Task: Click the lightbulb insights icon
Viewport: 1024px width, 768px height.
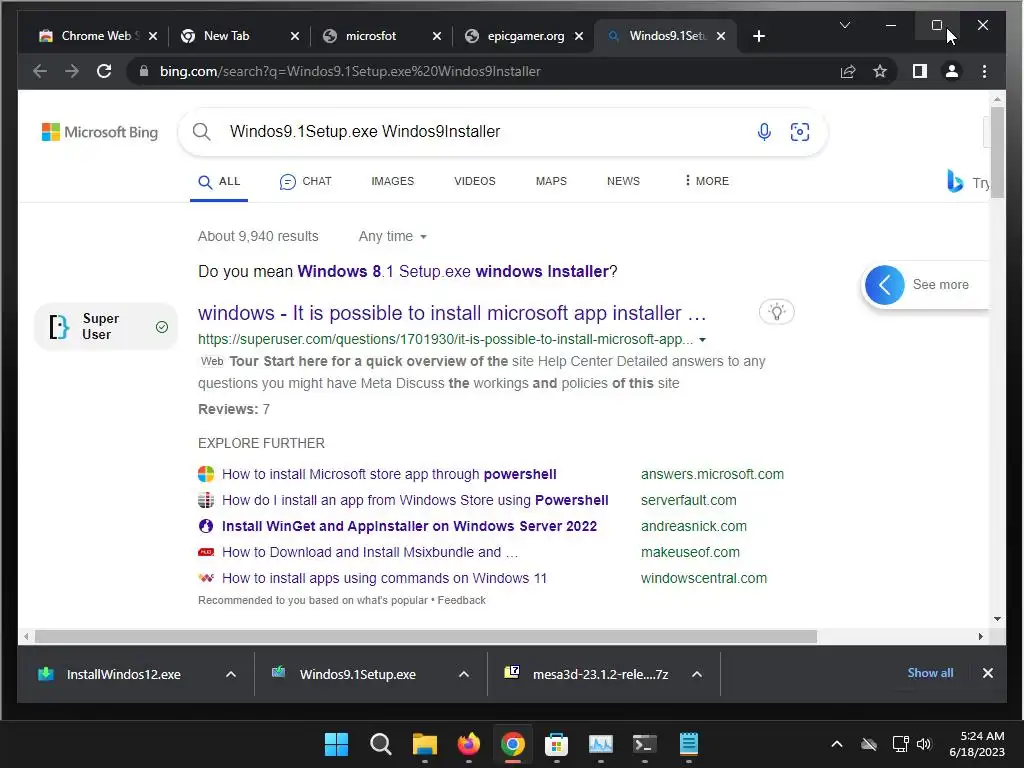Action: tap(776, 312)
